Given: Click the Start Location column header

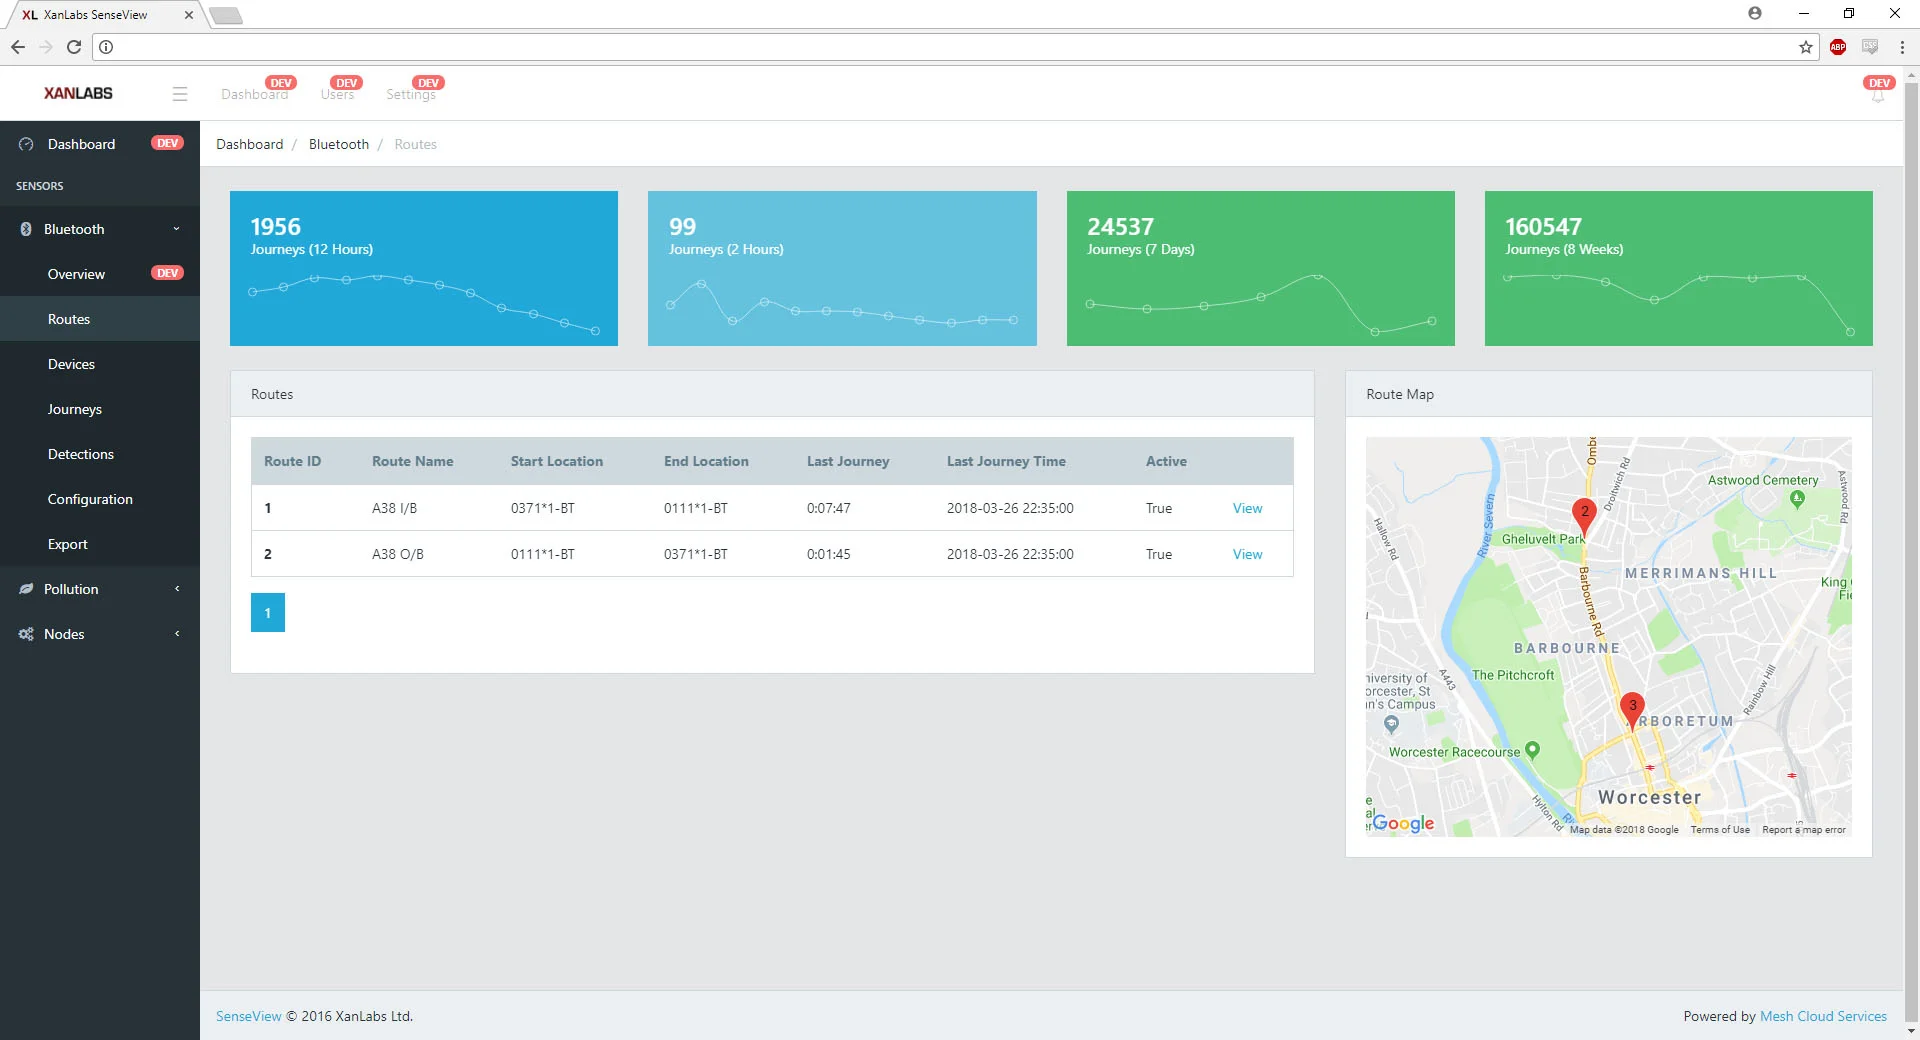Looking at the screenshot, I should (x=557, y=461).
